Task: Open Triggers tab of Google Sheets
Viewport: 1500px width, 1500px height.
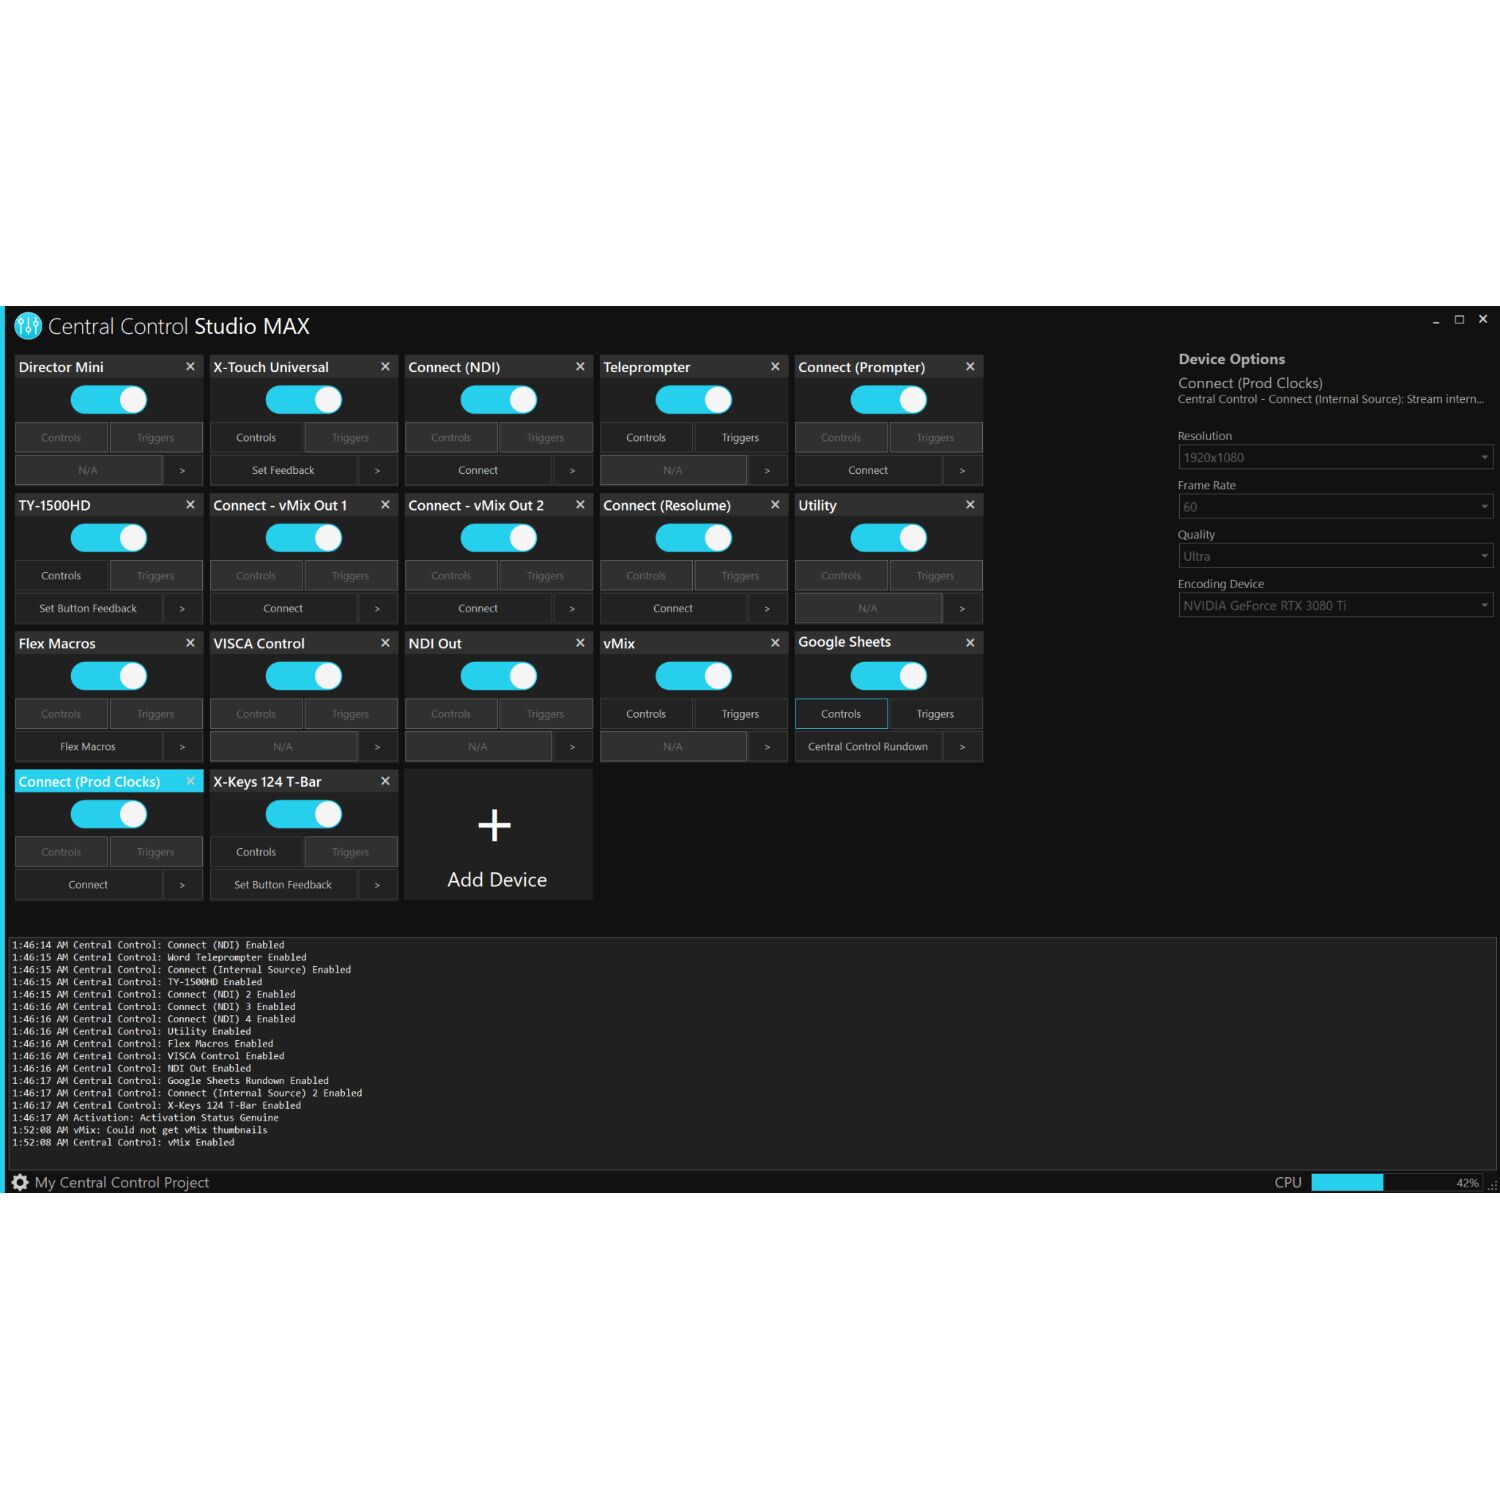Action: tap(935, 713)
